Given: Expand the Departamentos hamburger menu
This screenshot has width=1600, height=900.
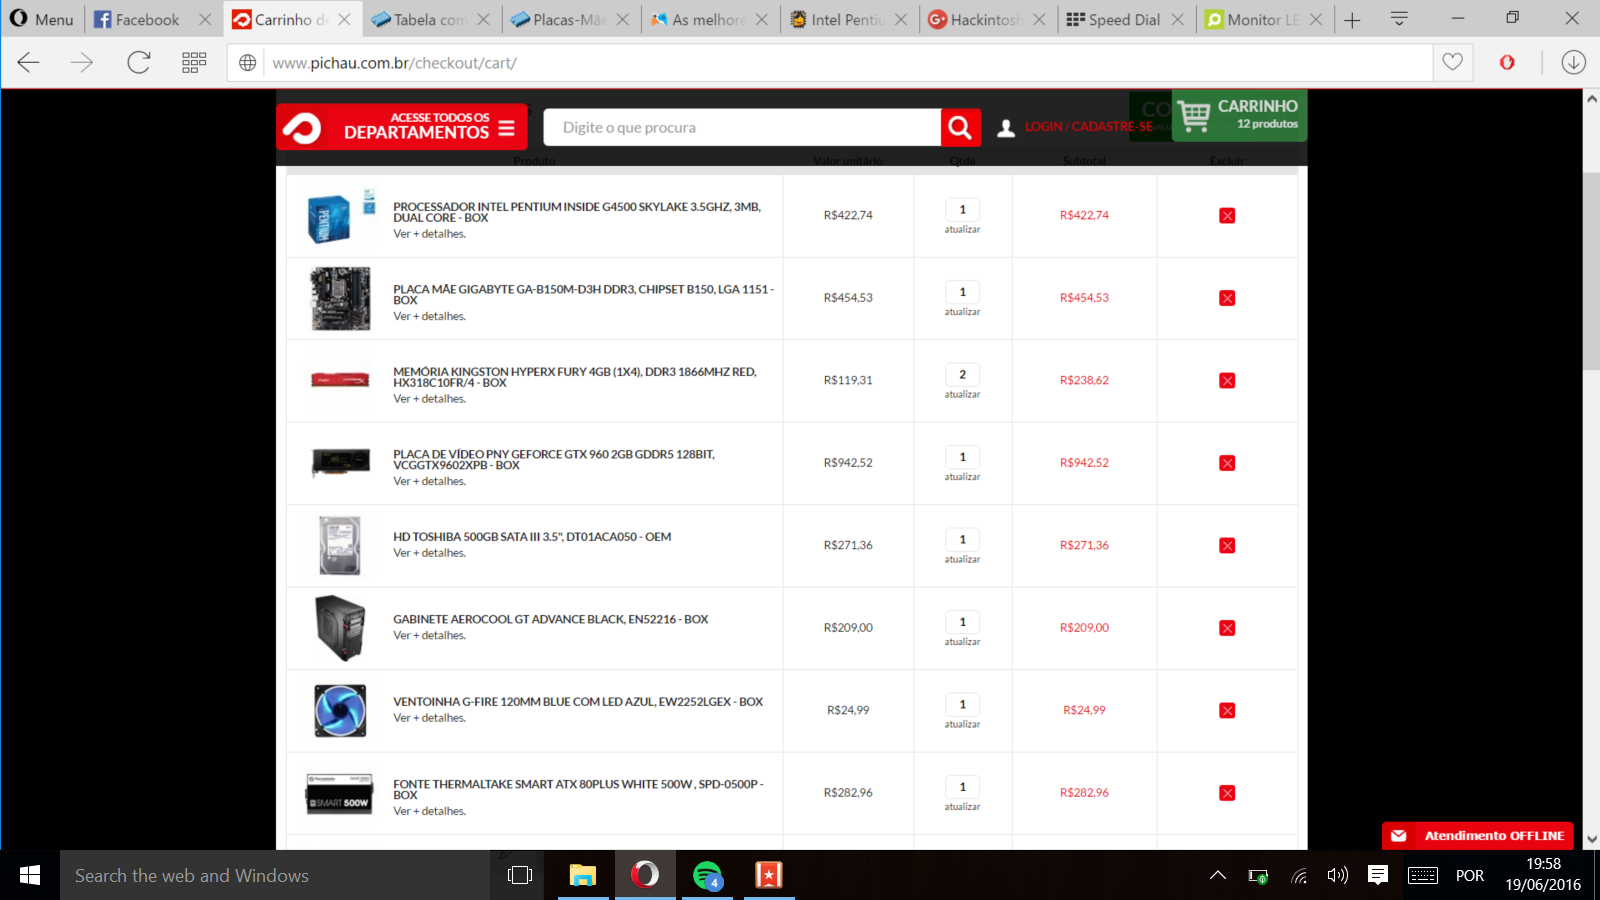Looking at the screenshot, I should (x=506, y=128).
